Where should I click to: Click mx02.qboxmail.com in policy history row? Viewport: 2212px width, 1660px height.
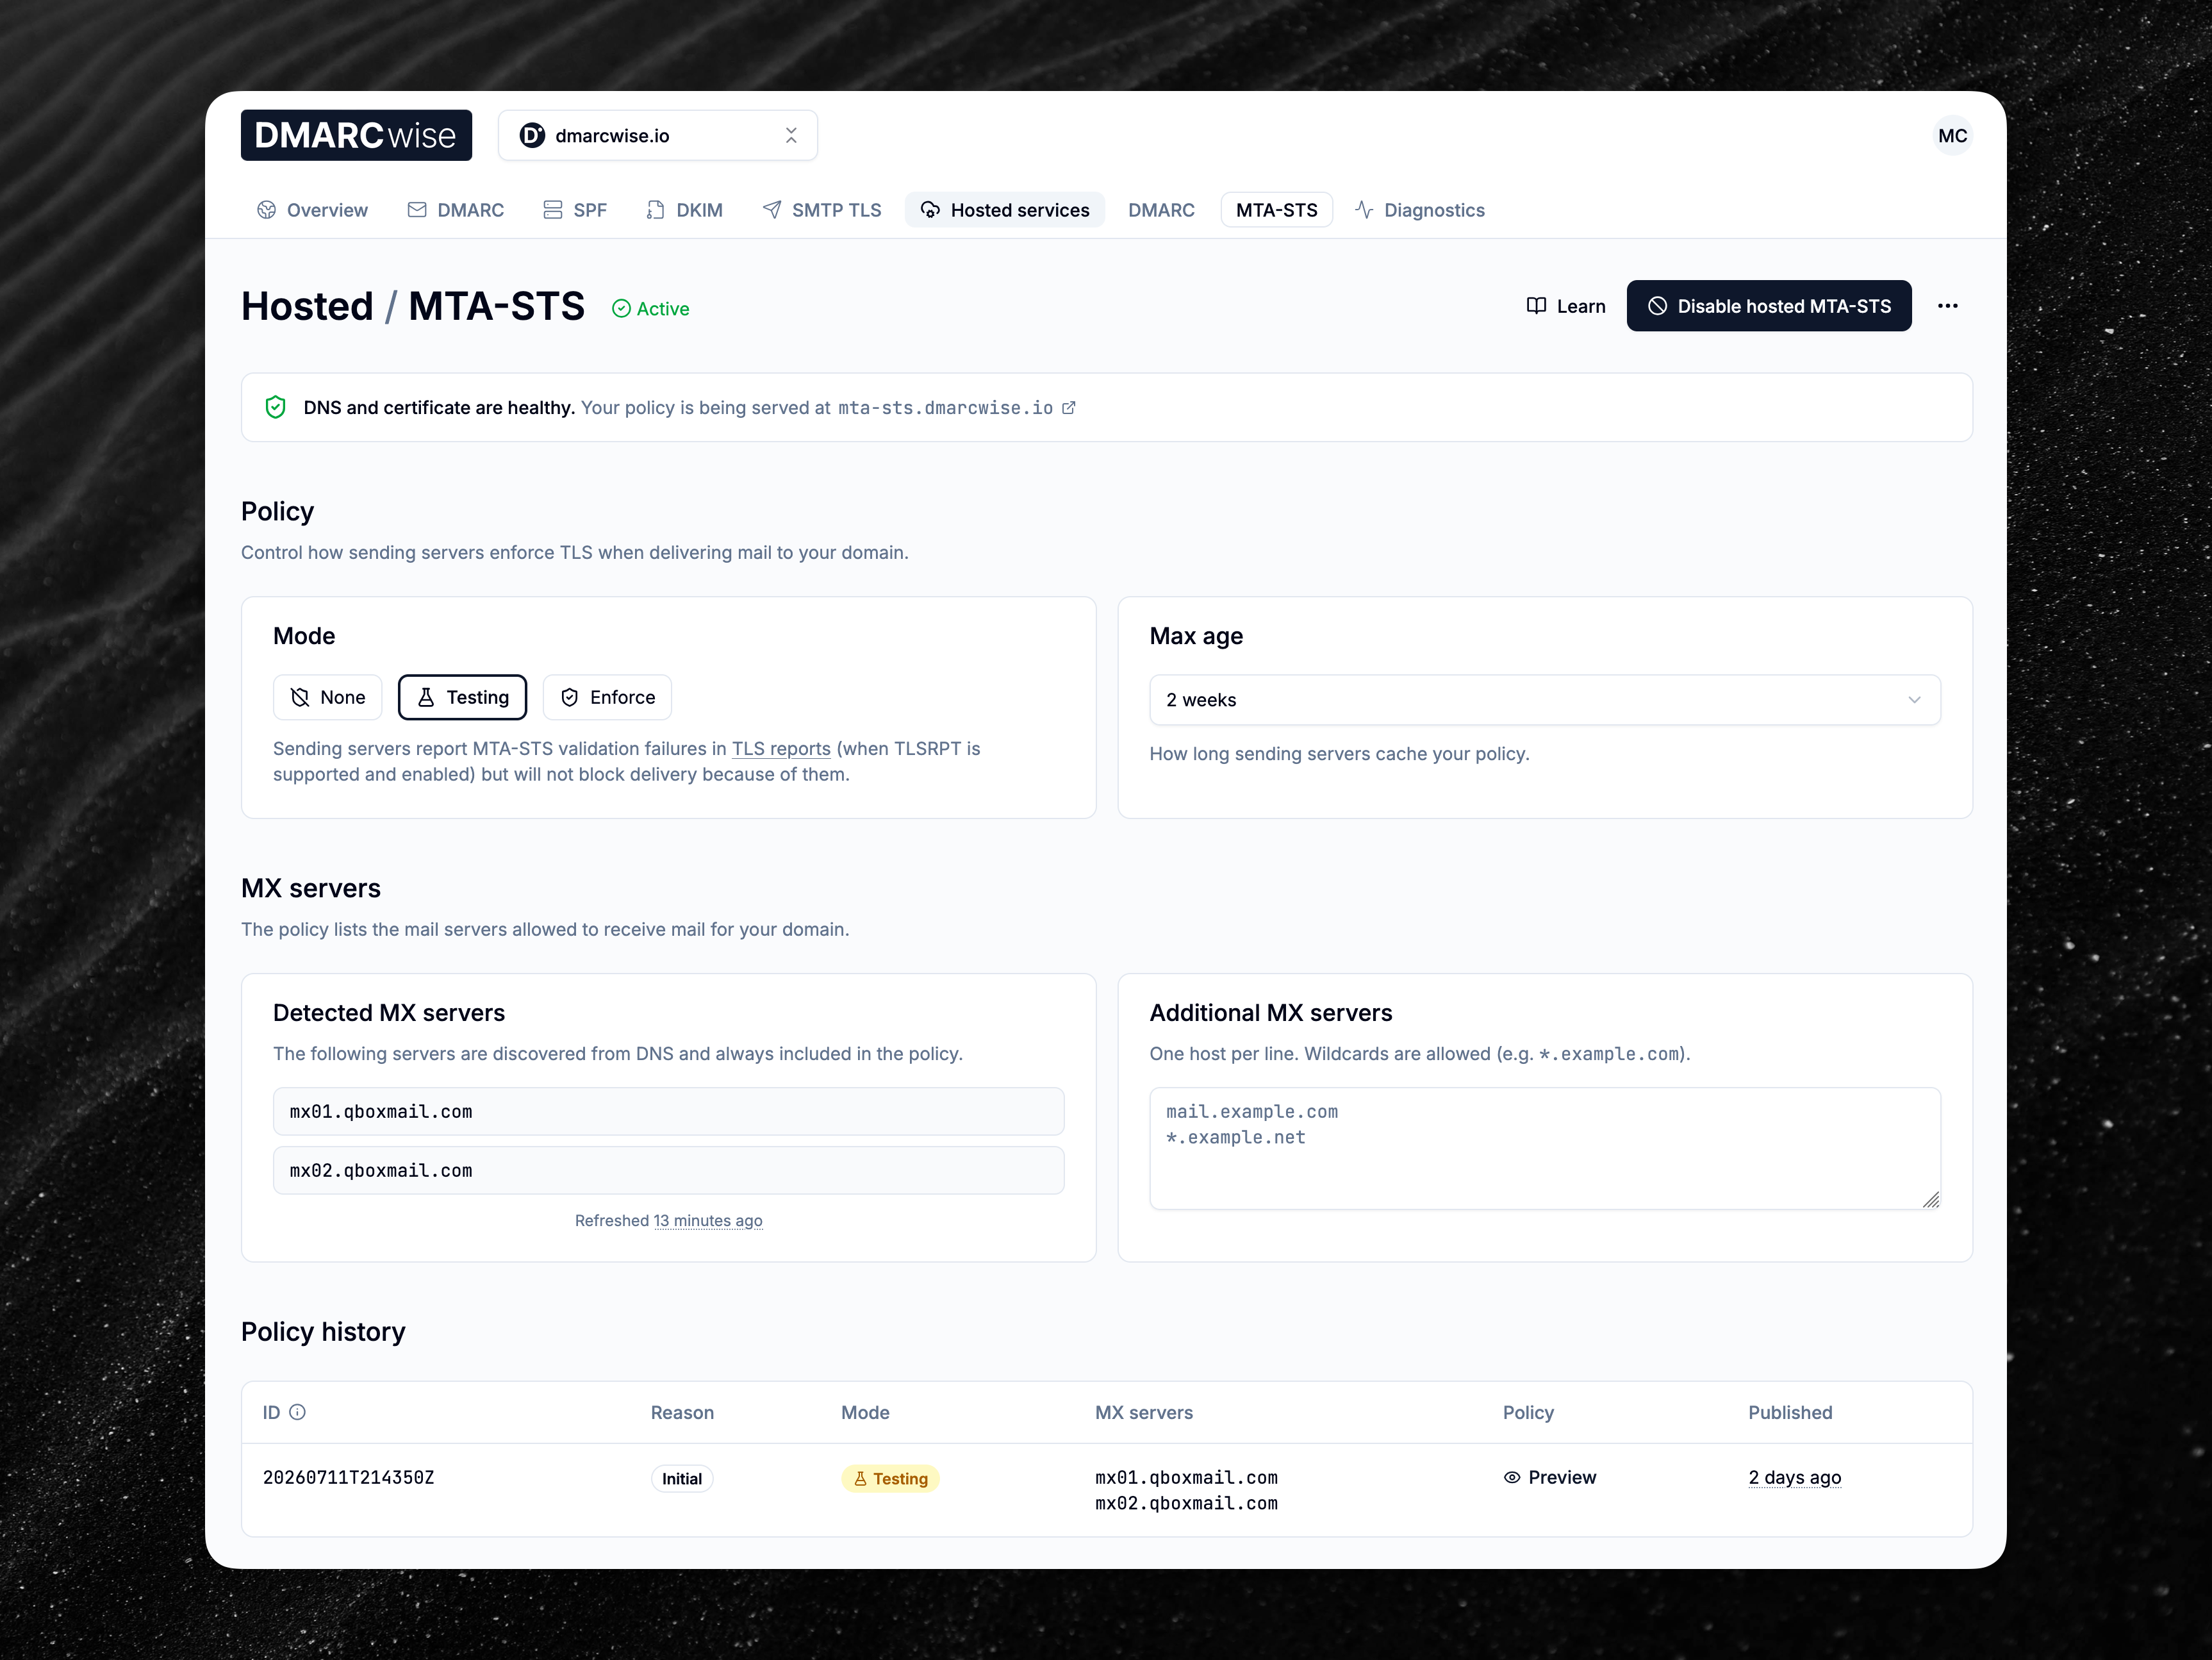[1186, 1504]
